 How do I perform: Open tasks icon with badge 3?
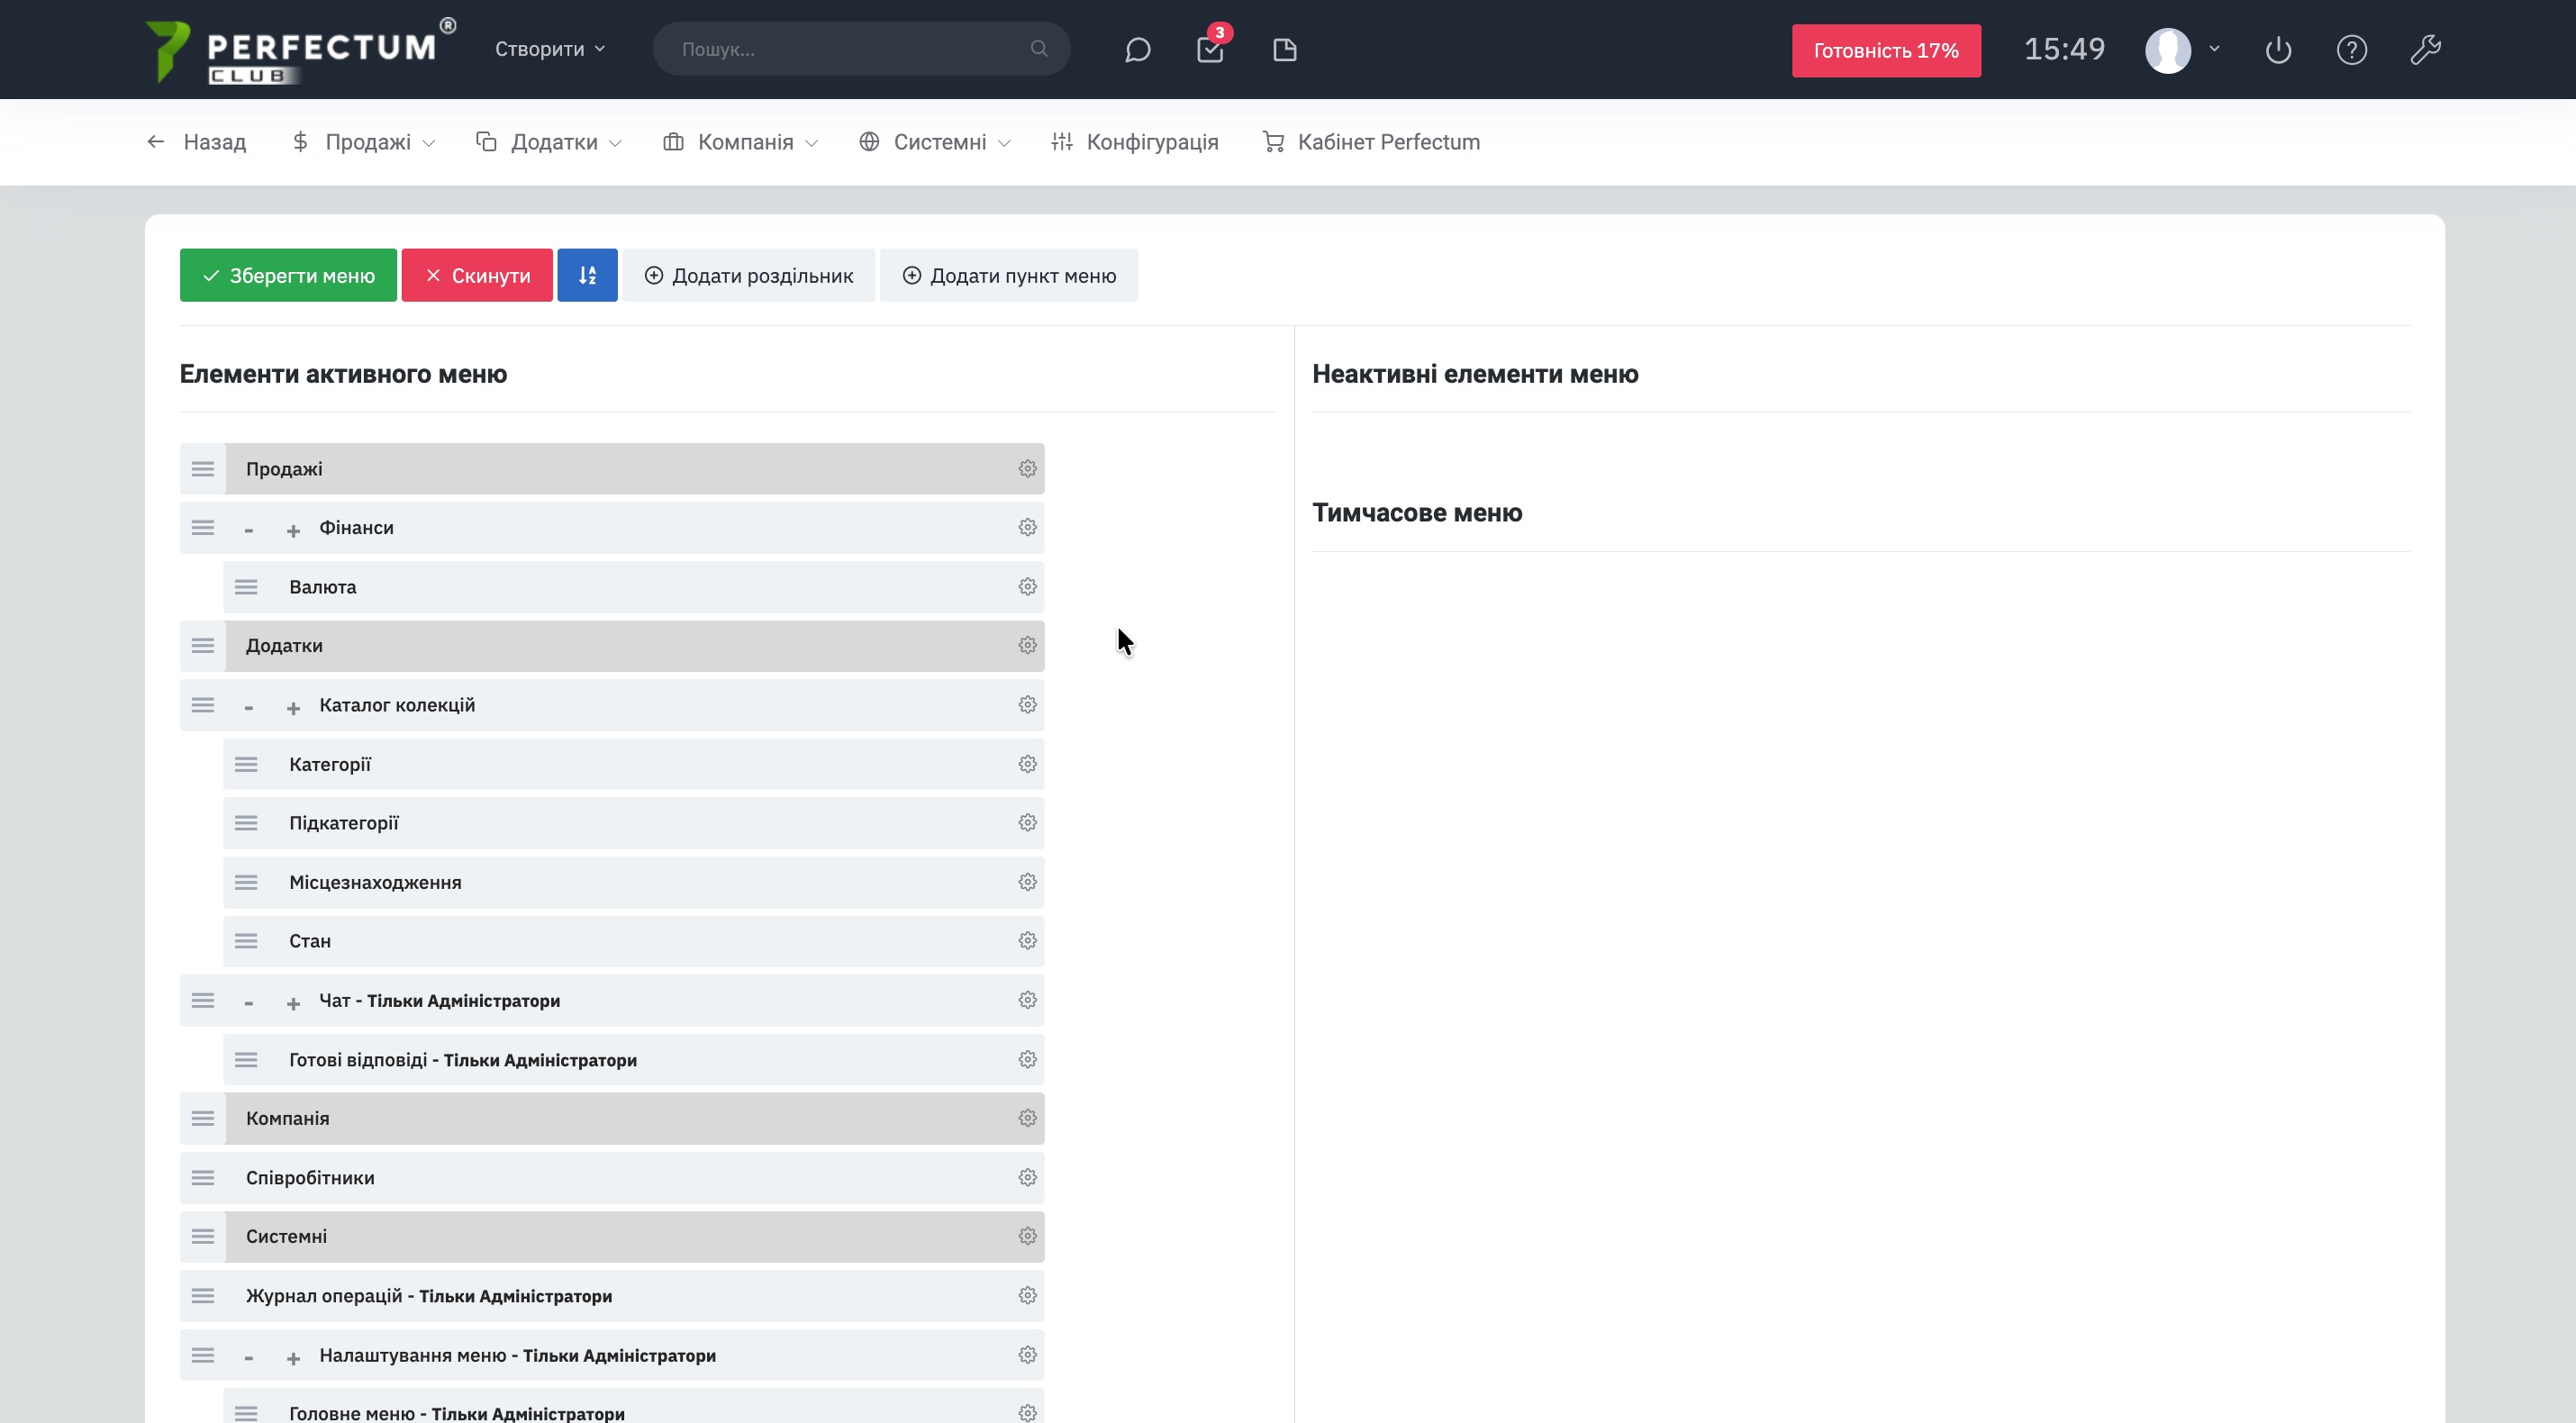(1210, 50)
